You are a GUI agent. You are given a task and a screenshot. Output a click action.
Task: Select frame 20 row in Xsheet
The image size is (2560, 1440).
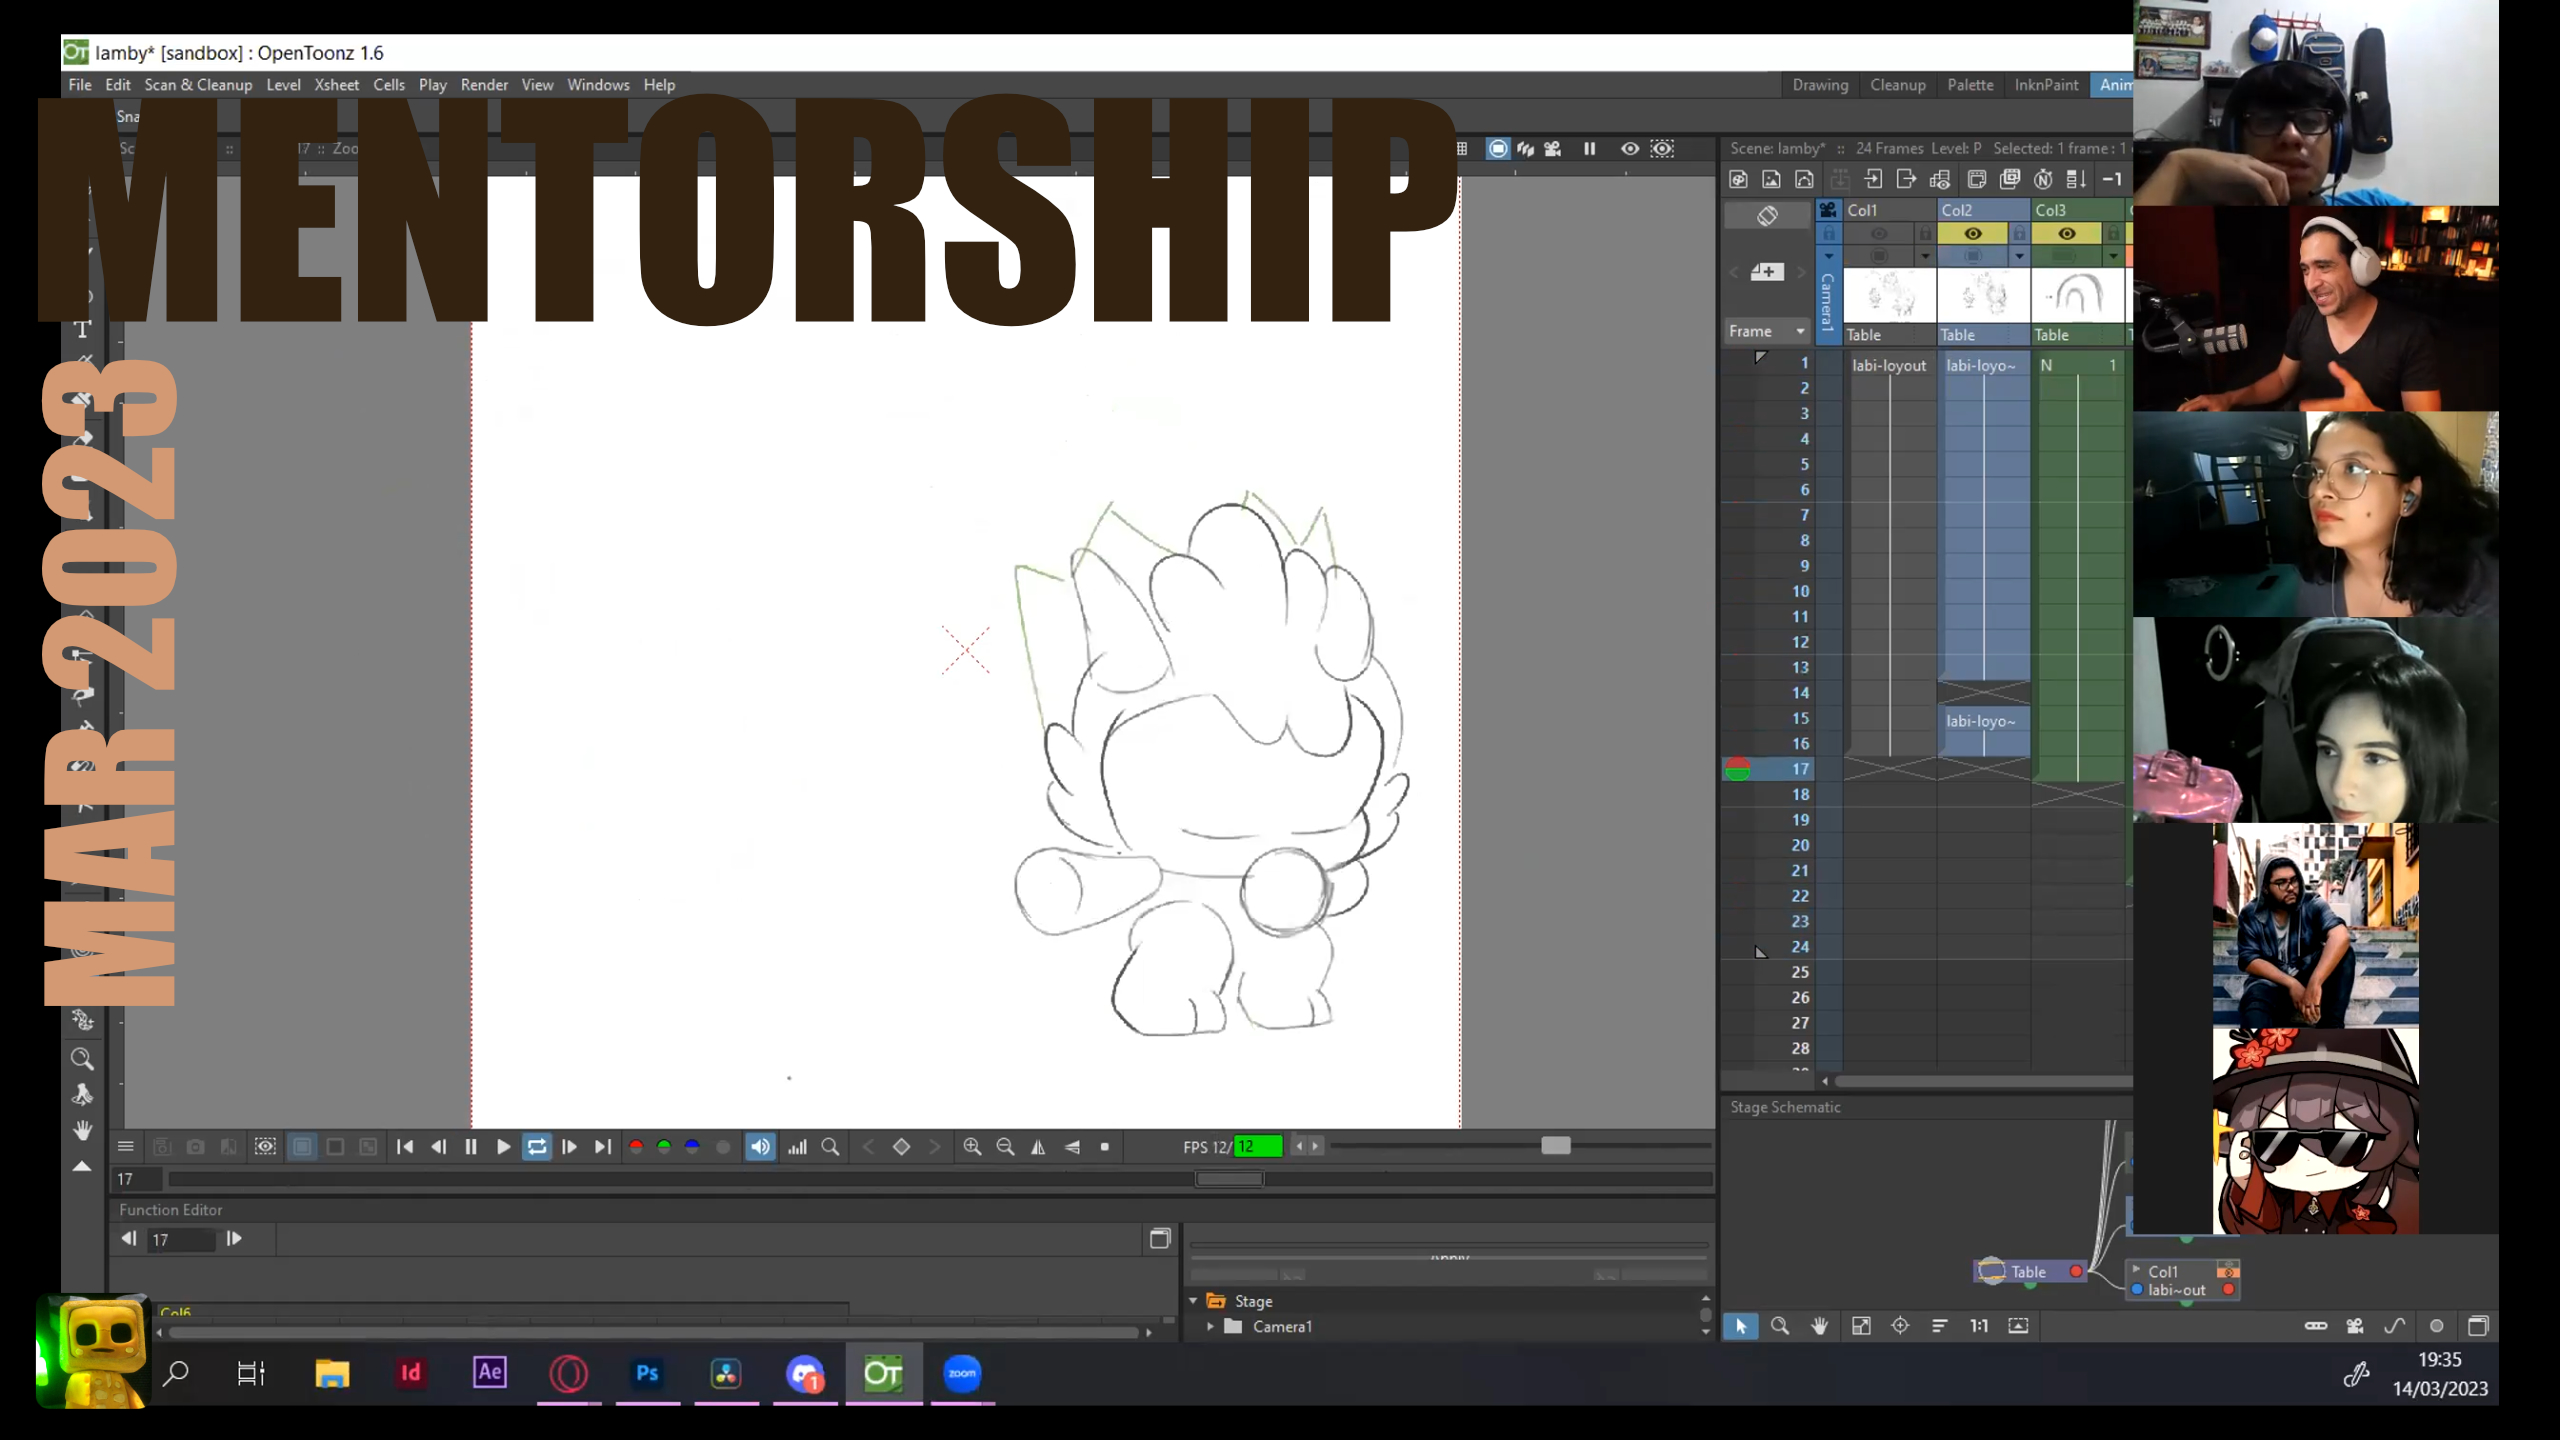1800,845
